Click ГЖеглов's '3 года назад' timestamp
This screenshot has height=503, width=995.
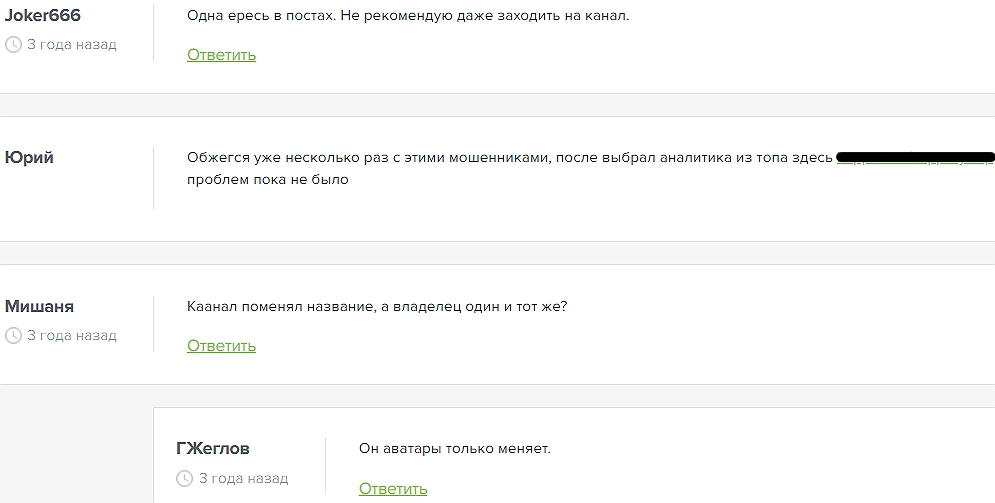point(244,478)
